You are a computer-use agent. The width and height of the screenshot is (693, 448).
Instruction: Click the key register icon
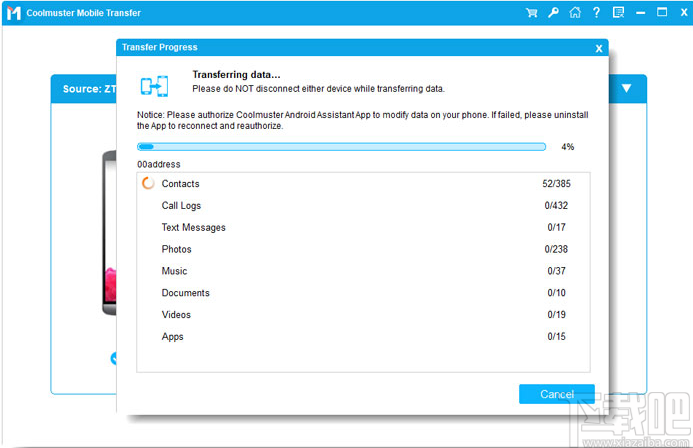553,13
